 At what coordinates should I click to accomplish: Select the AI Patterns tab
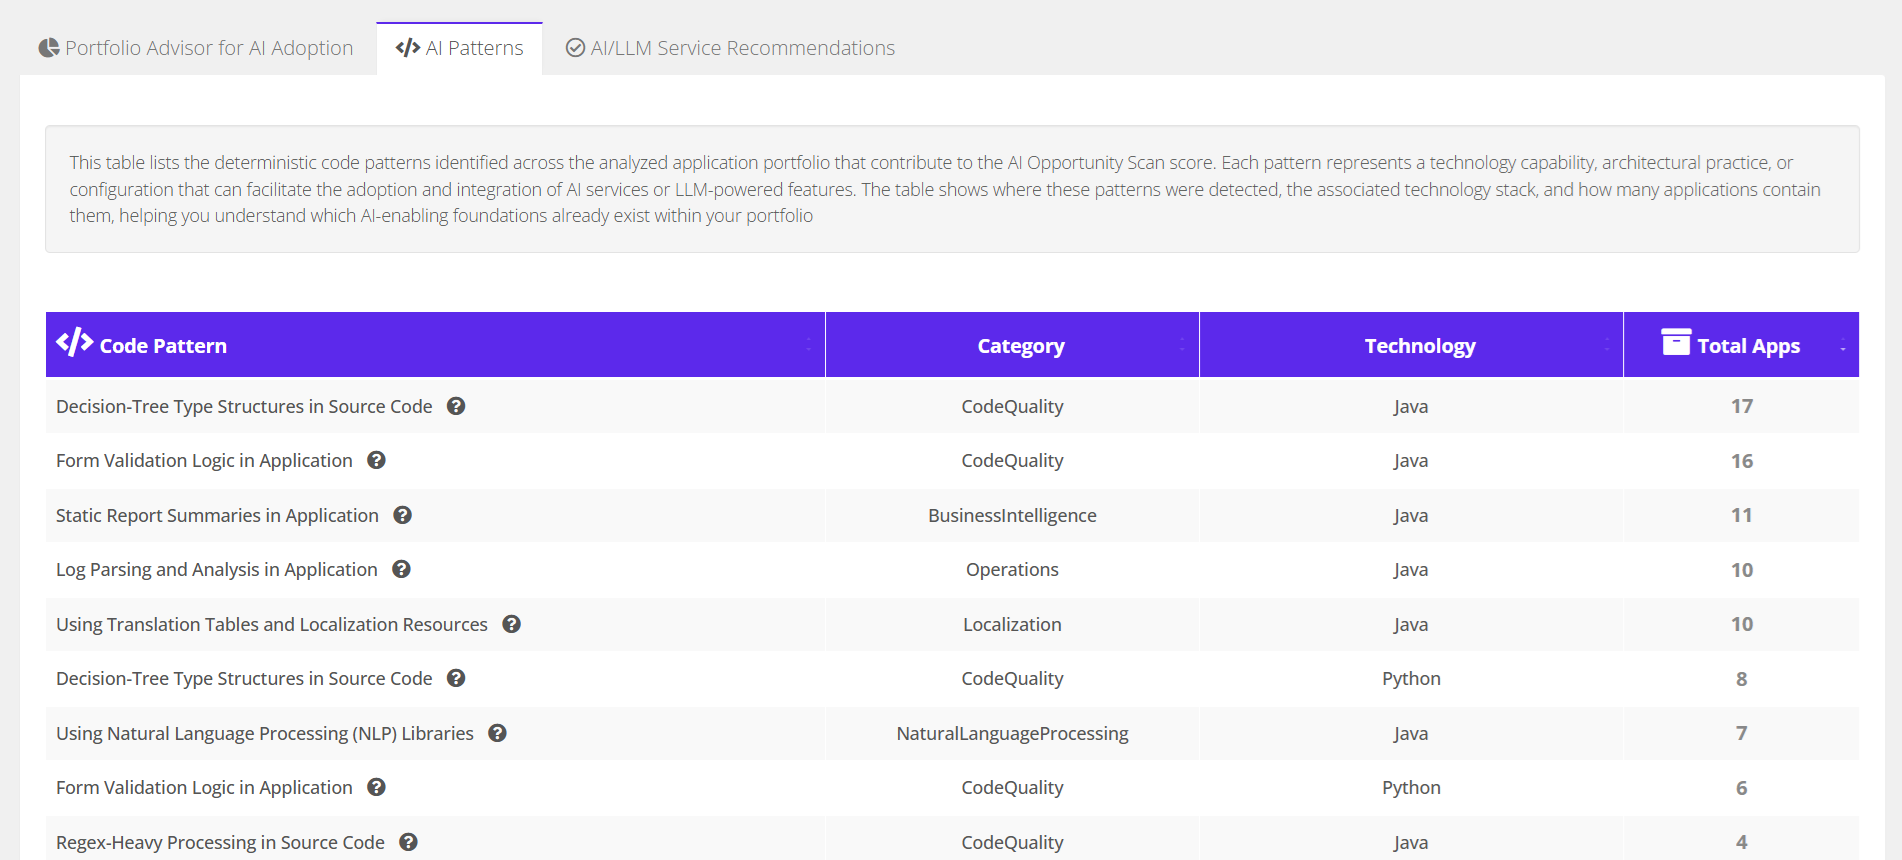460,48
